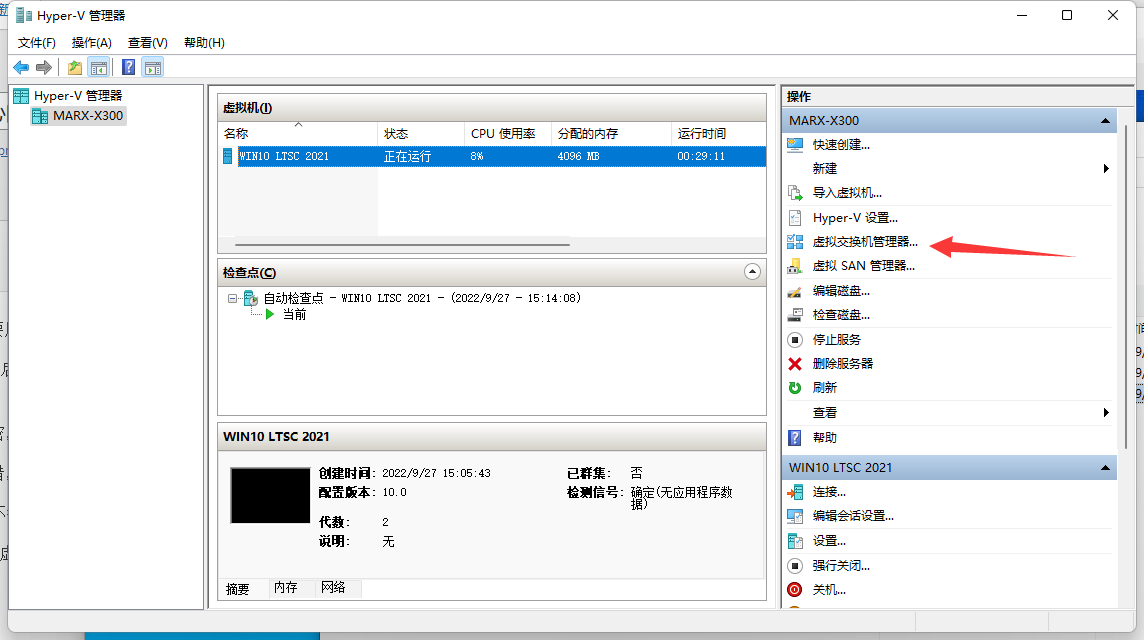Click the horizontal scrollbar in the 虚拟机 list
The width and height of the screenshot is (1144, 640).
[x=402, y=244]
